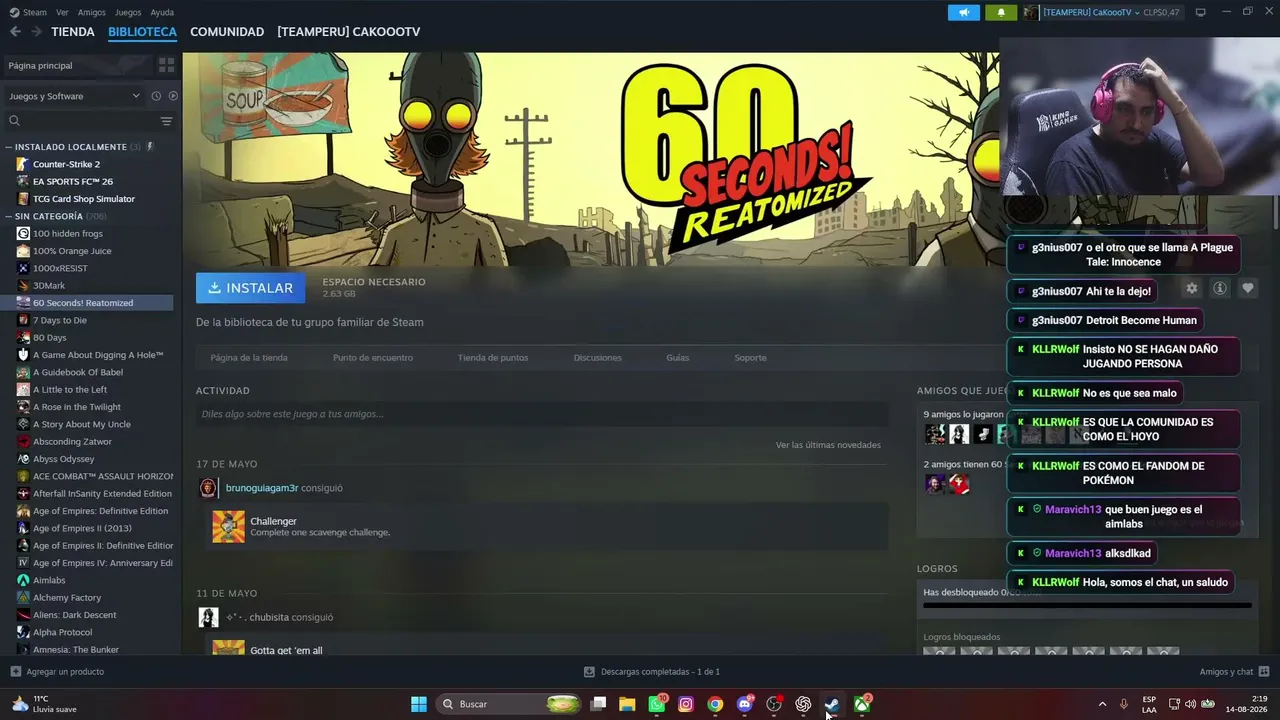Open the Ver menu

click(62, 12)
